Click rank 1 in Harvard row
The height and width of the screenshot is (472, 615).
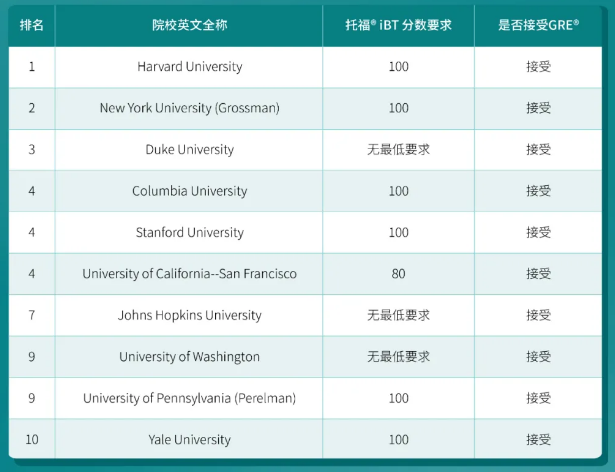tap(32, 67)
